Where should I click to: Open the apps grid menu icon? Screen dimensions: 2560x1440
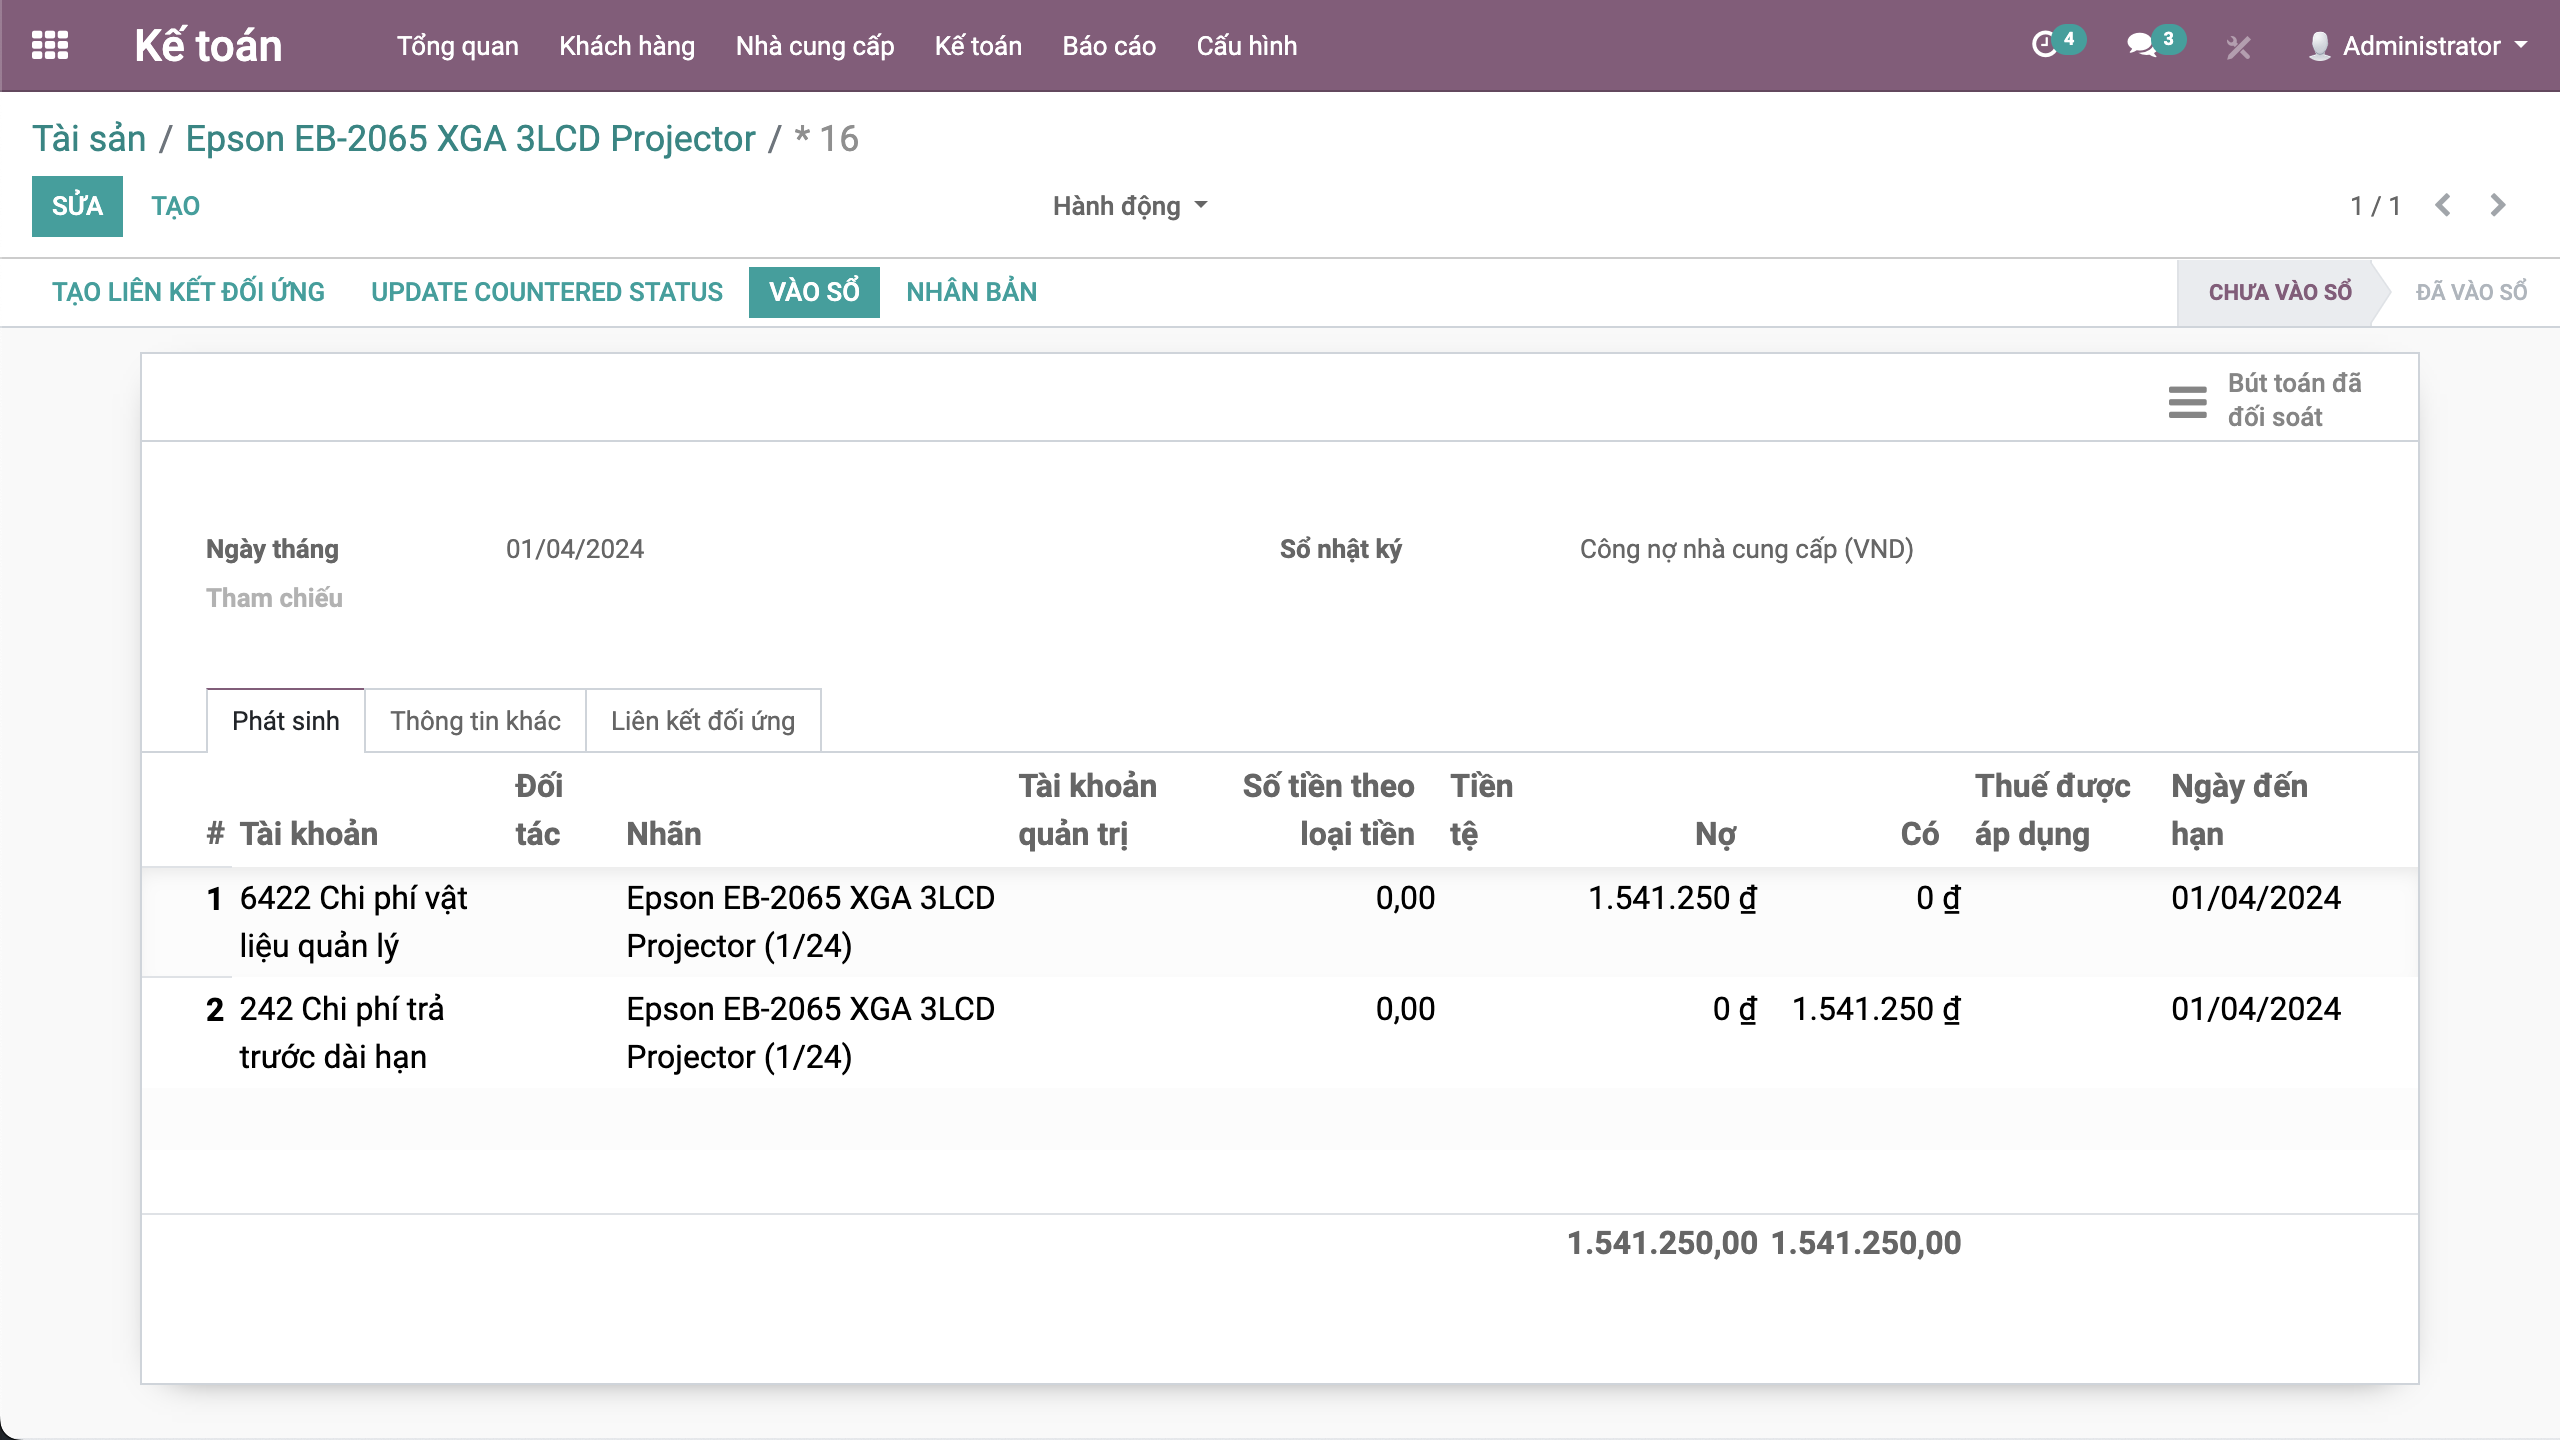pyautogui.click(x=49, y=45)
